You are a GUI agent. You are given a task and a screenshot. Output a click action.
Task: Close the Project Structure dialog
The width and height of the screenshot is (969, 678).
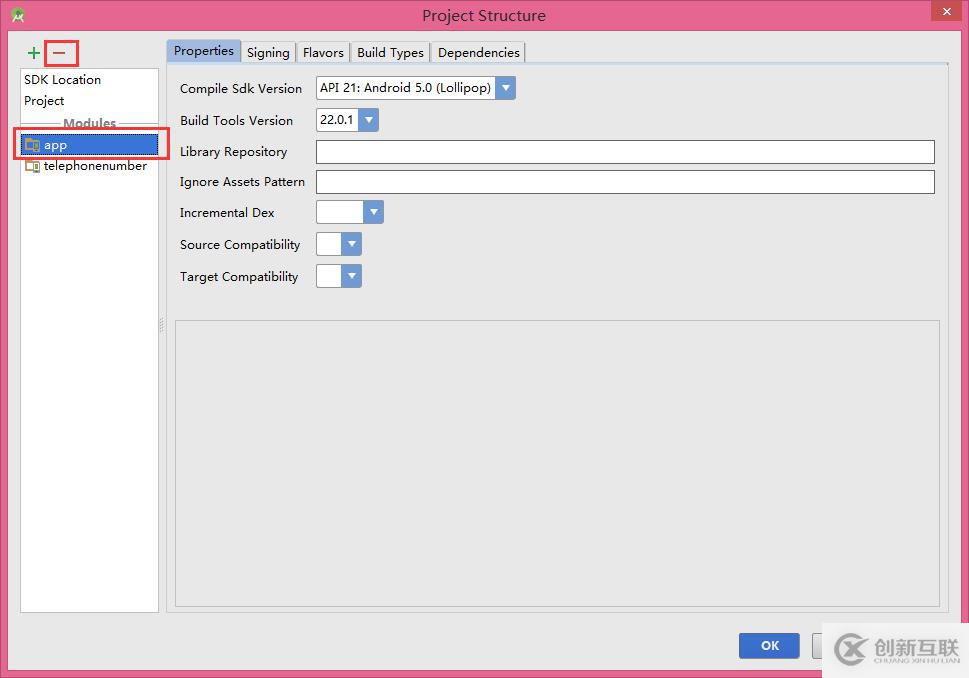tap(947, 11)
